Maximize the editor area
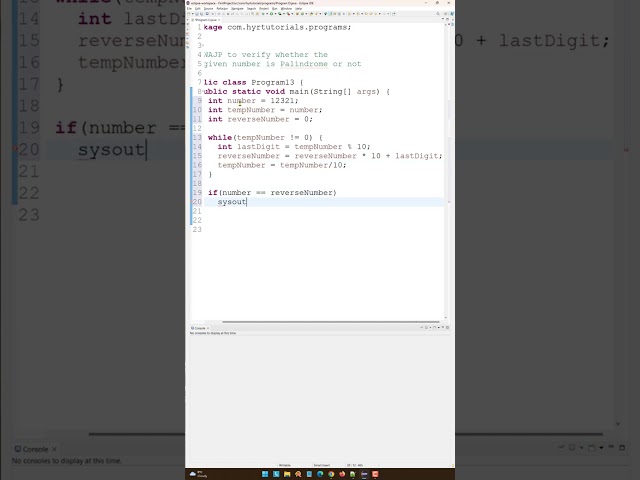 point(447,19)
